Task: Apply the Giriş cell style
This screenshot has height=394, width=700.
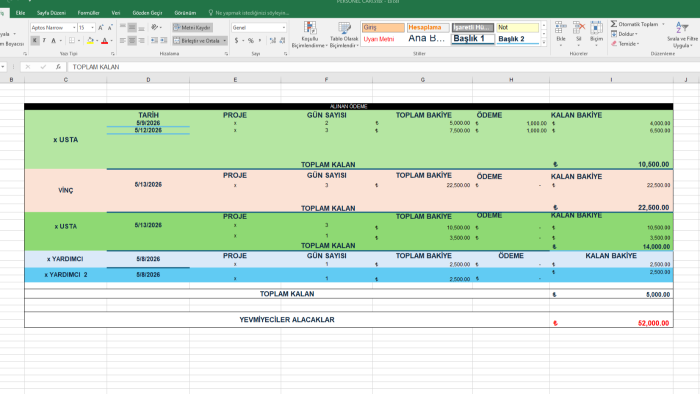Action: pyautogui.click(x=383, y=28)
